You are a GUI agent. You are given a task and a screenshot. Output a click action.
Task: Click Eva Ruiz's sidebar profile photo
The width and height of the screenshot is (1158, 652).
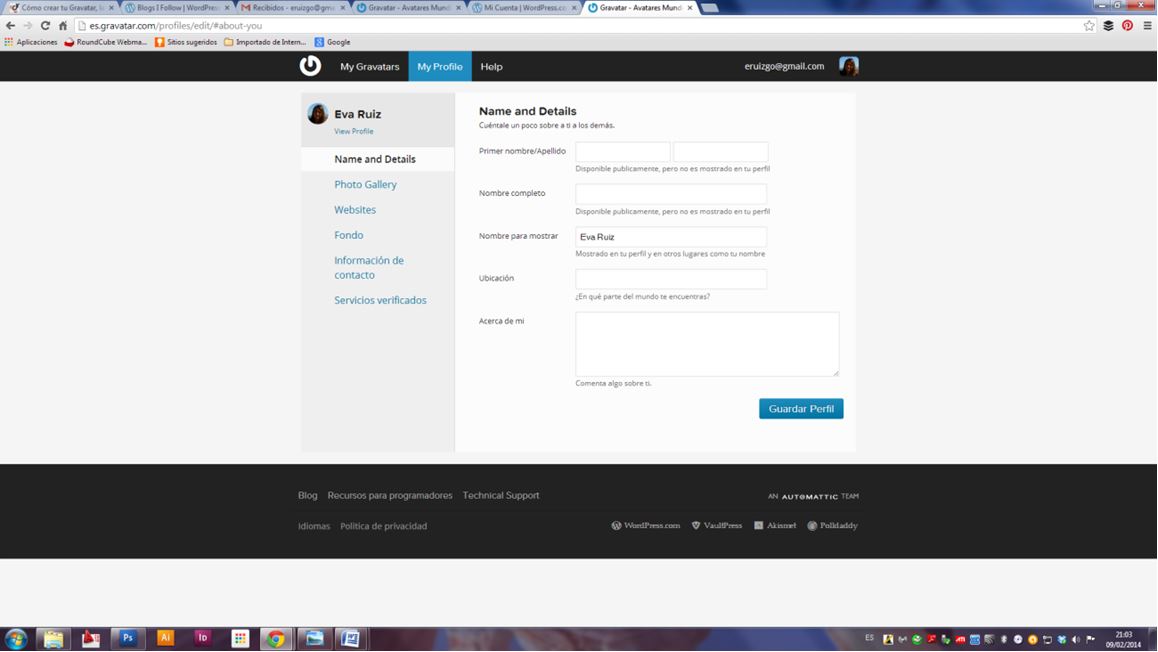point(318,114)
